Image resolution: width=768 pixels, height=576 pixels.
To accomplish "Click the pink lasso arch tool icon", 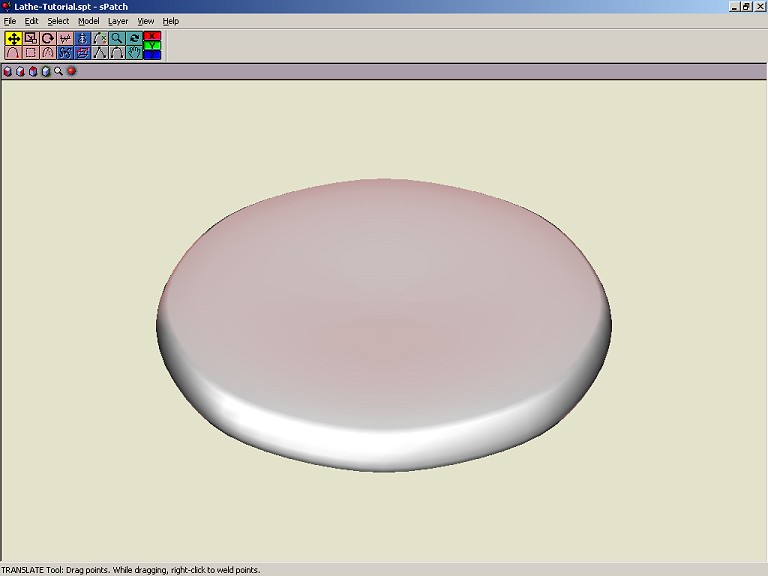I will point(48,52).
